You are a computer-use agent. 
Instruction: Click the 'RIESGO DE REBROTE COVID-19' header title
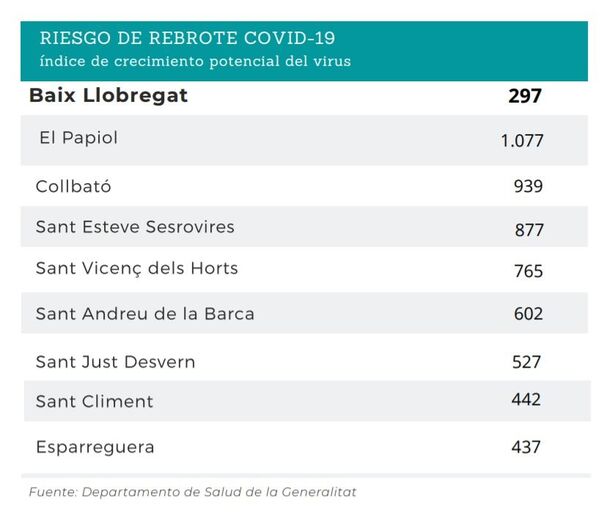[x=188, y=39]
